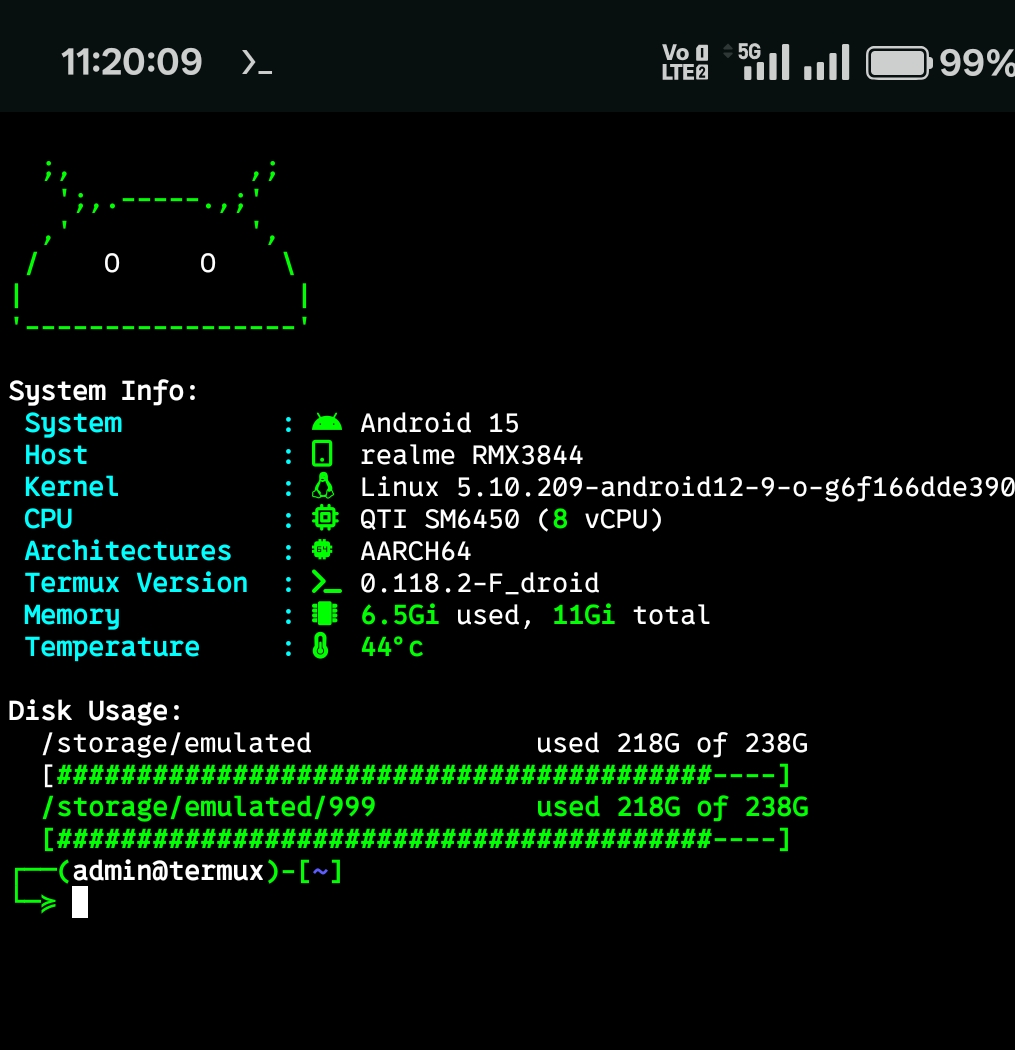Image resolution: width=1015 pixels, height=1050 pixels.
Task: Tap the 11:20:09 clock
Action: point(131,62)
